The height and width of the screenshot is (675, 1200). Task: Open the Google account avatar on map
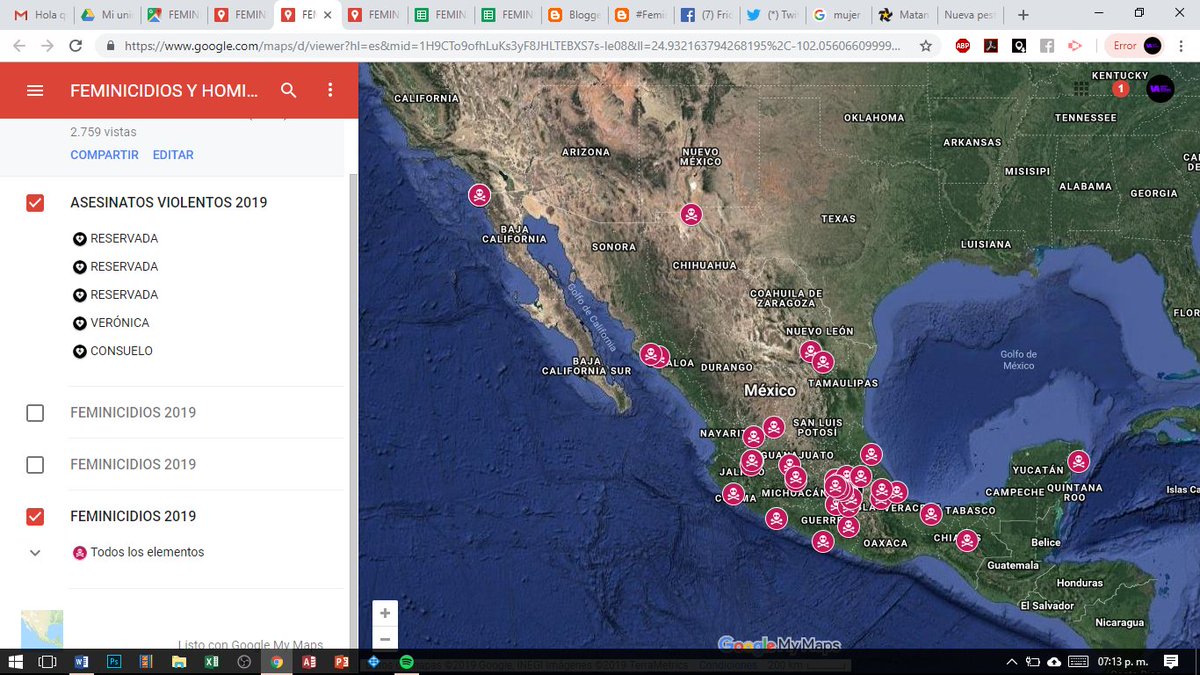coord(1160,89)
